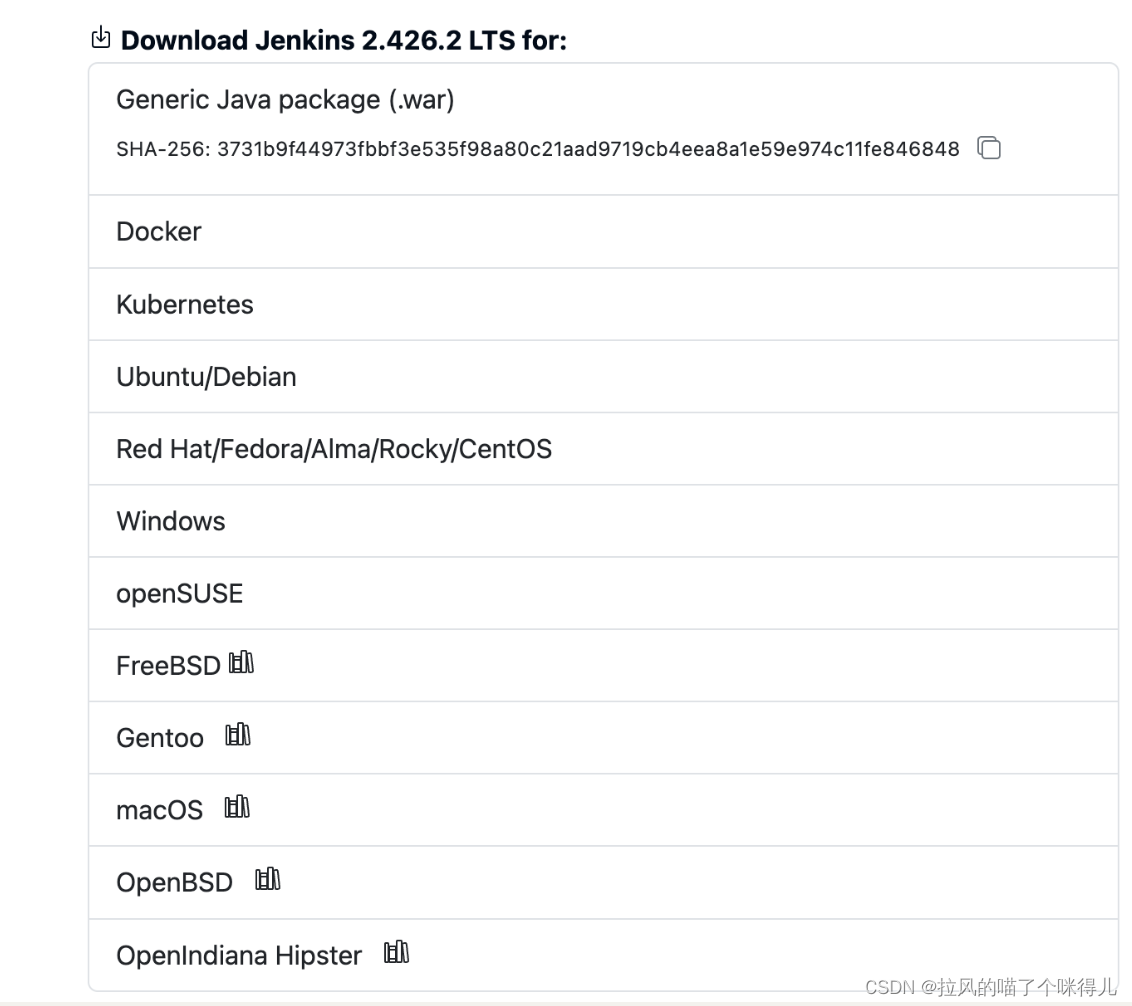Select the Gentoo installation entry

tap(160, 738)
